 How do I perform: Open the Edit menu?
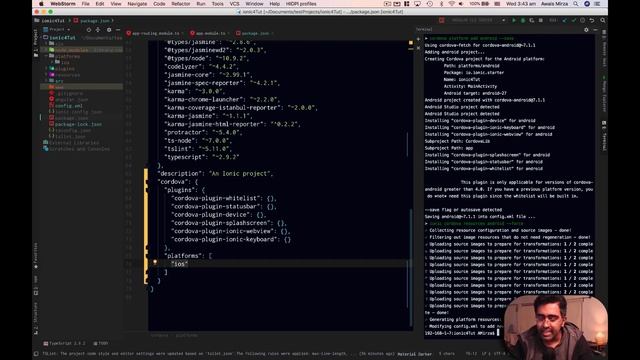(100, 4)
